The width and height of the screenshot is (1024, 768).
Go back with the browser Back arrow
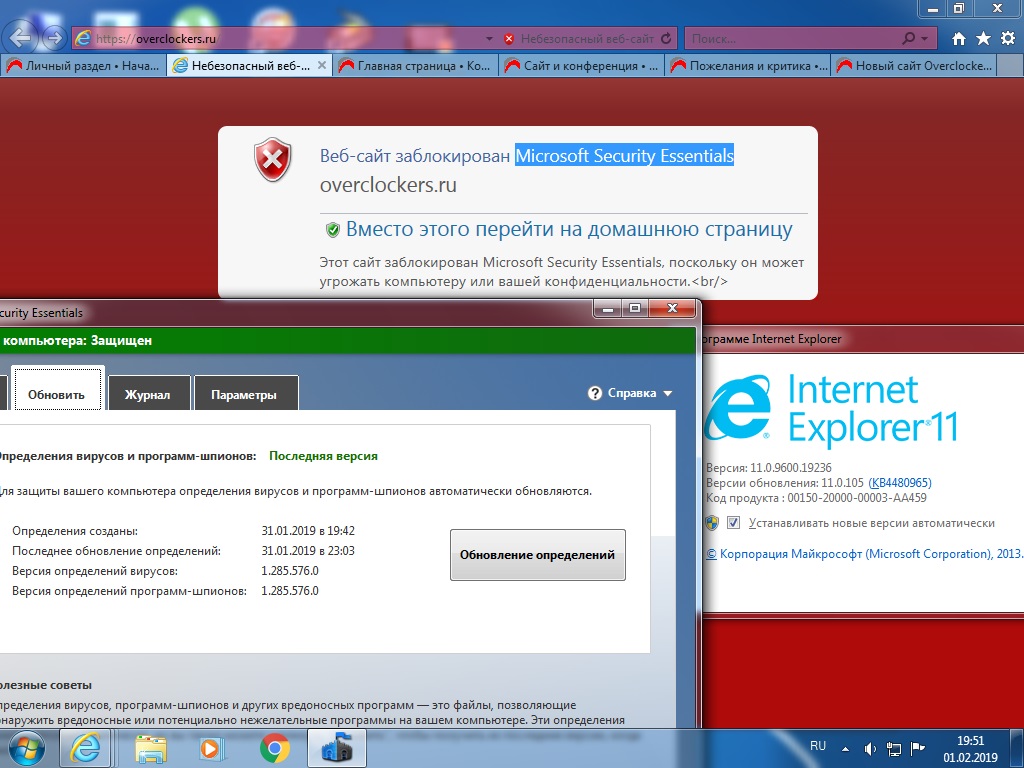[20, 38]
